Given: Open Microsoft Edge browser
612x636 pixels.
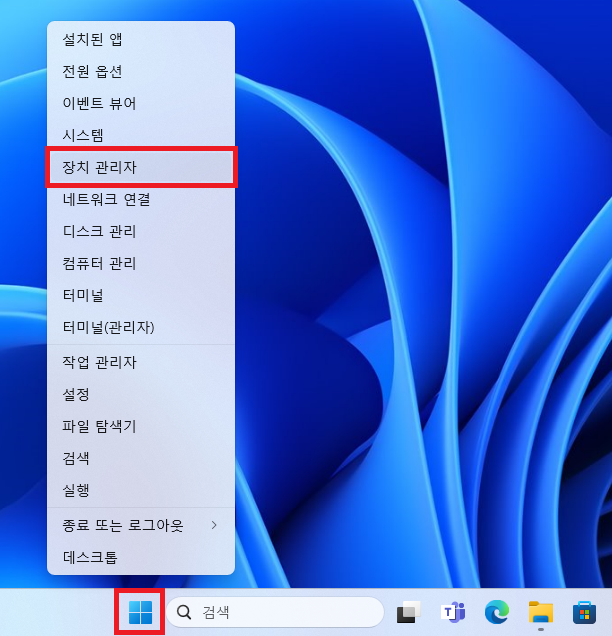Looking at the screenshot, I should (497, 612).
